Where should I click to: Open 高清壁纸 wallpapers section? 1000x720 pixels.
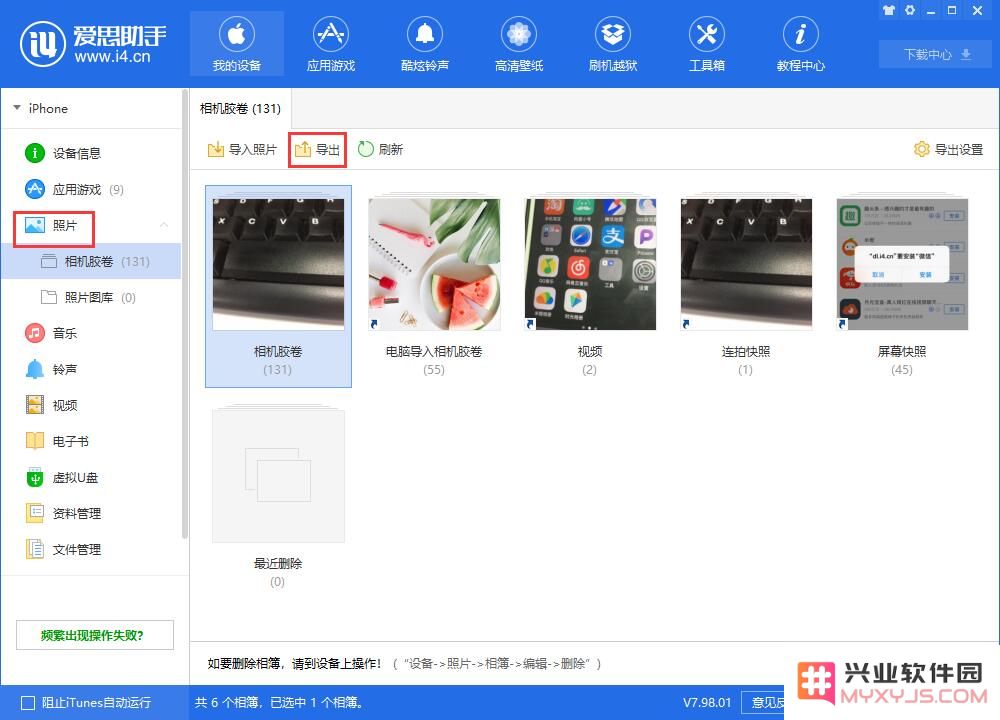tap(518, 43)
